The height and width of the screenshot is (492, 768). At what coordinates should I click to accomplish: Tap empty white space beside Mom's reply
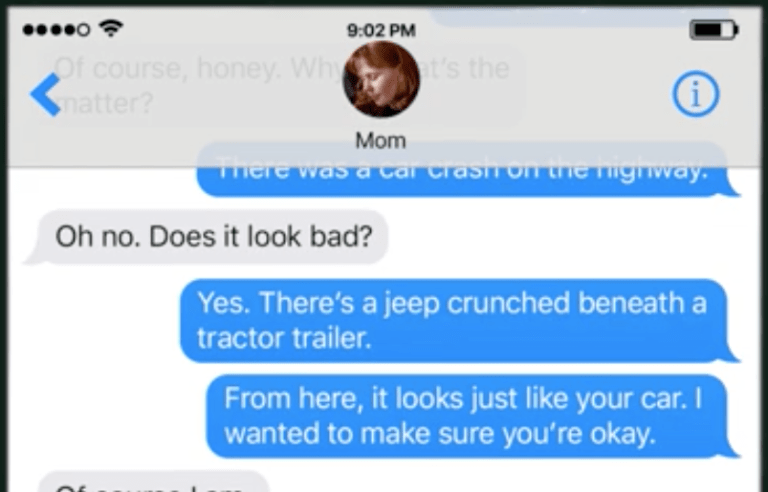click(563, 237)
